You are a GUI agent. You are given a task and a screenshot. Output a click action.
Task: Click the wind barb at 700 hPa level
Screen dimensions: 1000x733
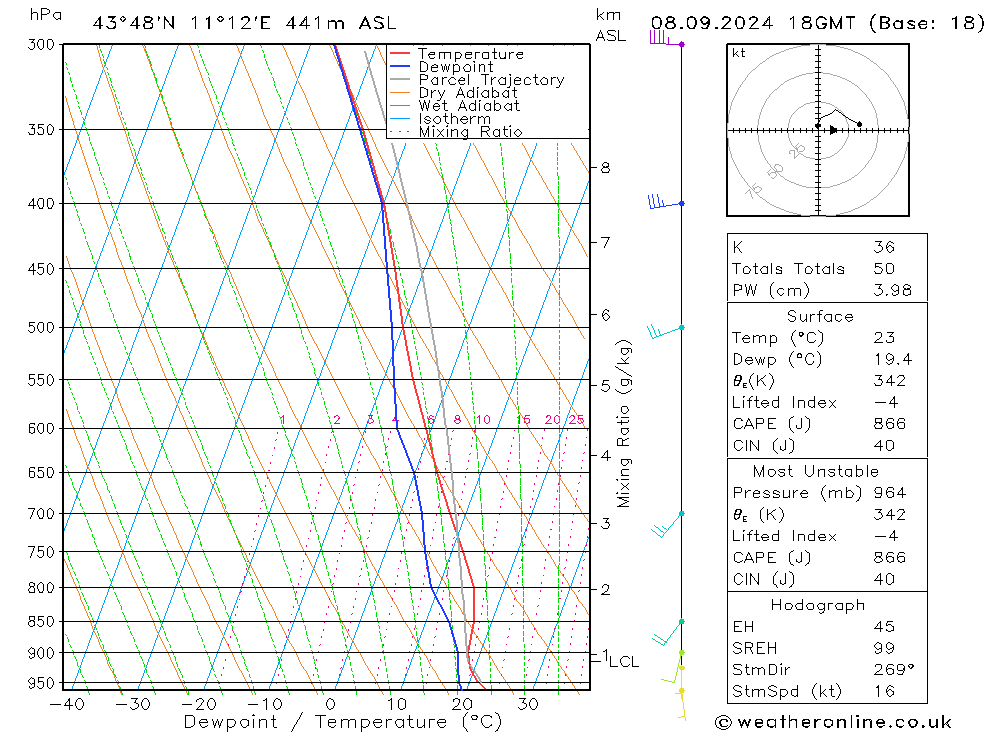point(667,524)
